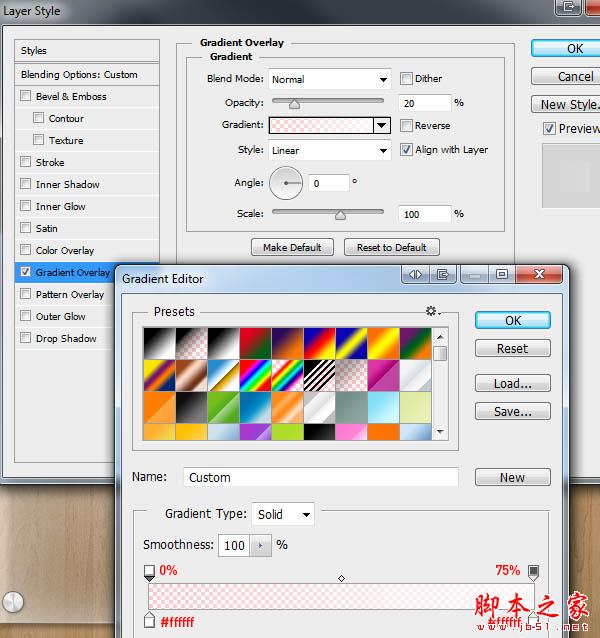The image size is (600, 638).
Task: Click the double-arrow icon in Gradient Editor title bar
Action: tap(416, 275)
